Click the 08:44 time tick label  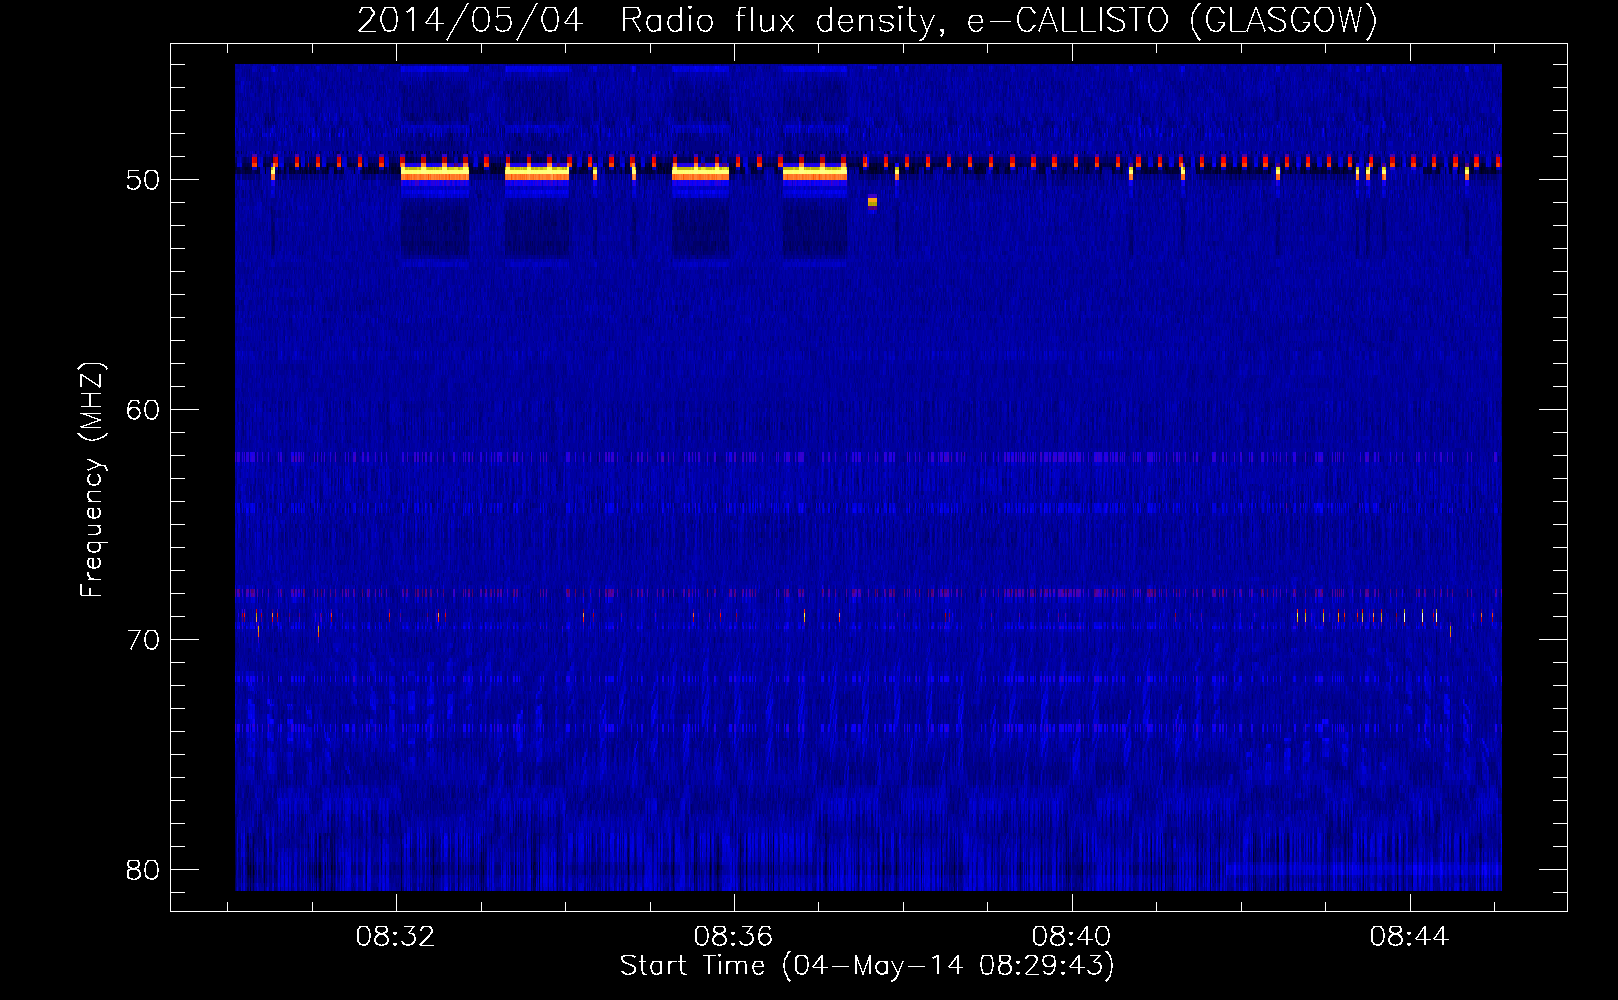point(1409,937)
